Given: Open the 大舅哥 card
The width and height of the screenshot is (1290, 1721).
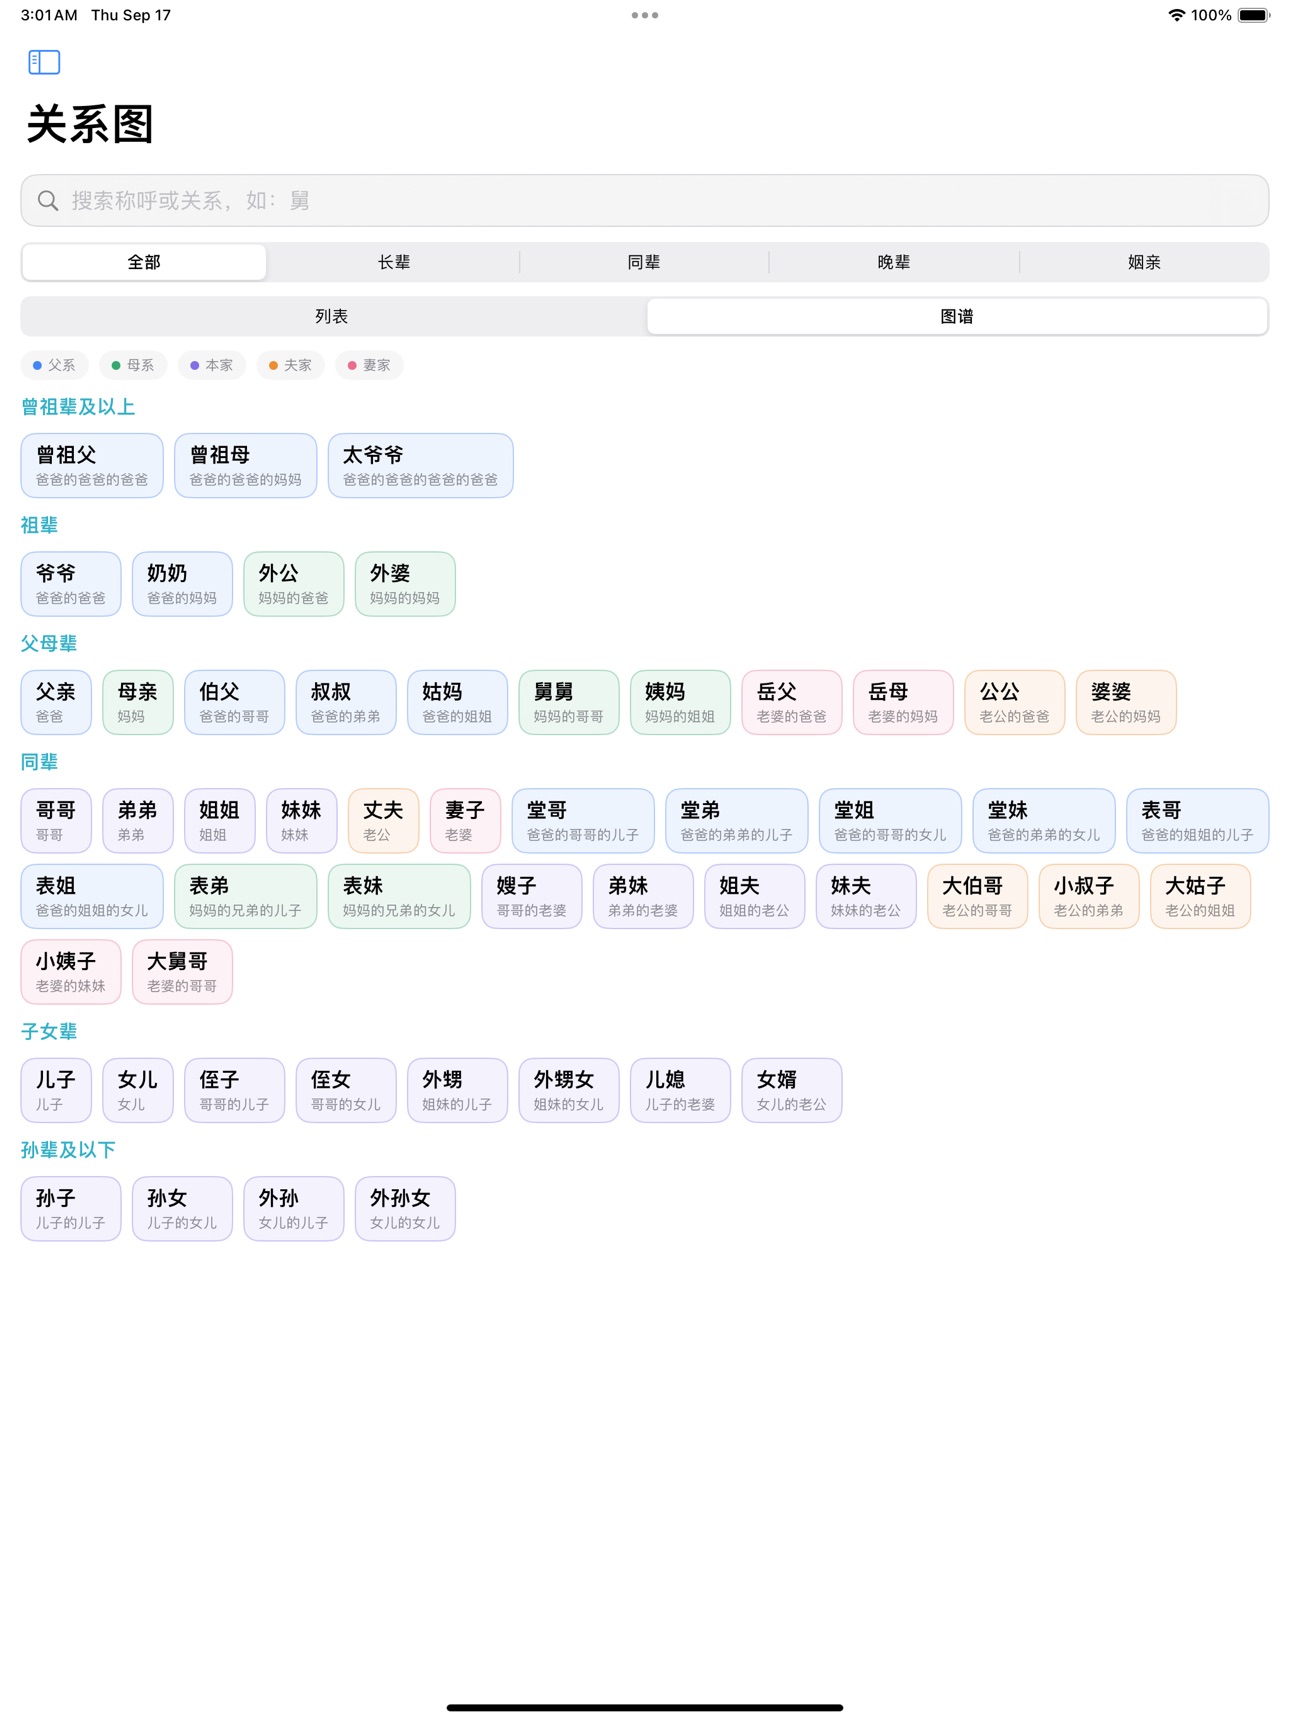Looking at the screenshot, I should 182,972.
